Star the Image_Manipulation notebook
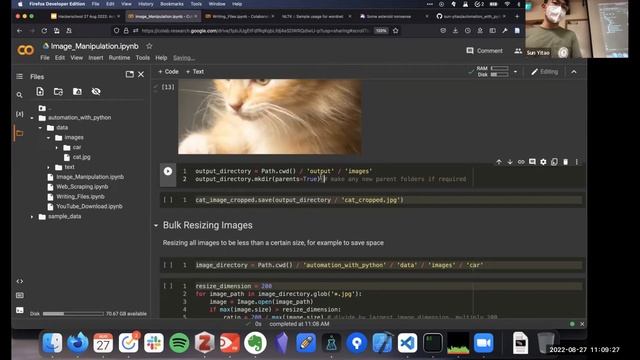The width and height of the screenshot is (640, 360). [149, 46]
